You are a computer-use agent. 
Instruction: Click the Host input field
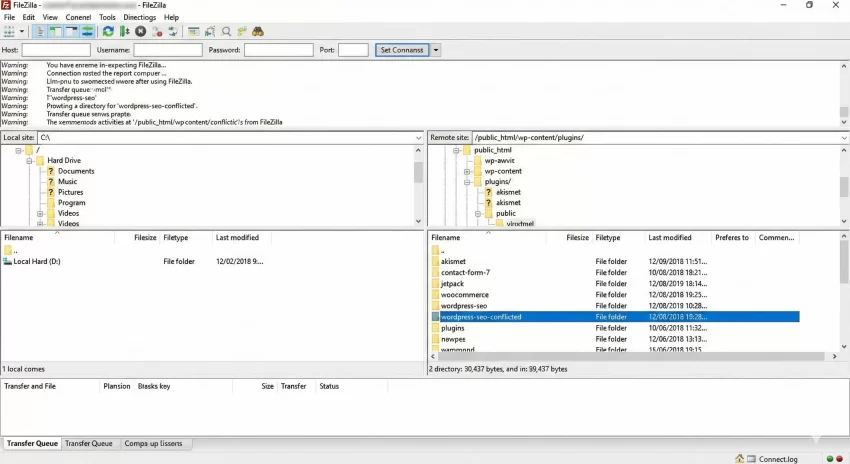tap(56, 50)
